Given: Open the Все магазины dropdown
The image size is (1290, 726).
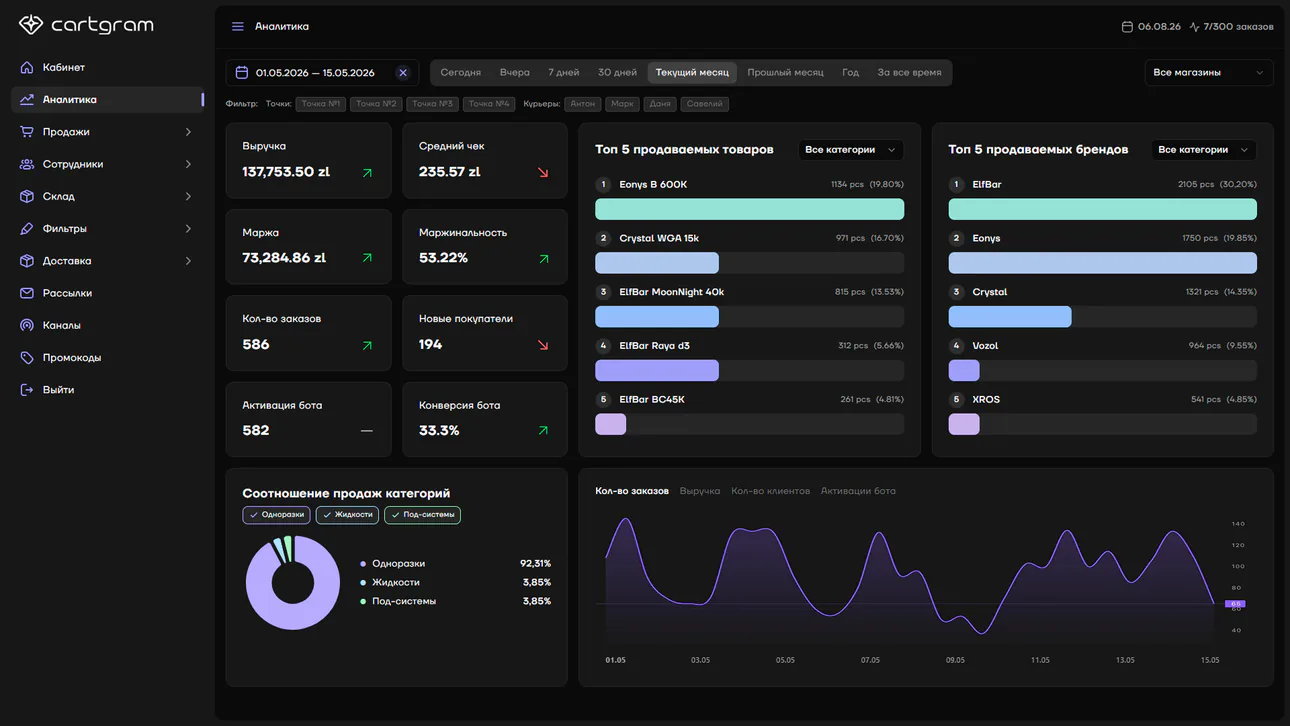Looking at the screenshot, I should tap(1209, 73).
